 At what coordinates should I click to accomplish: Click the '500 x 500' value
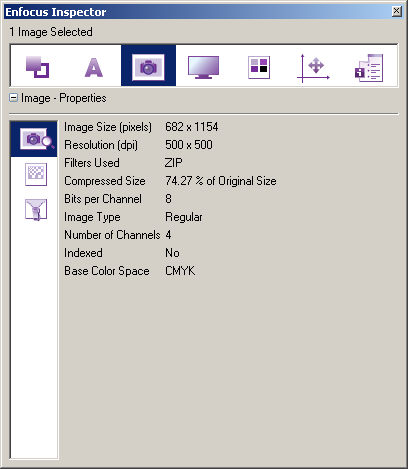[189, 145]
